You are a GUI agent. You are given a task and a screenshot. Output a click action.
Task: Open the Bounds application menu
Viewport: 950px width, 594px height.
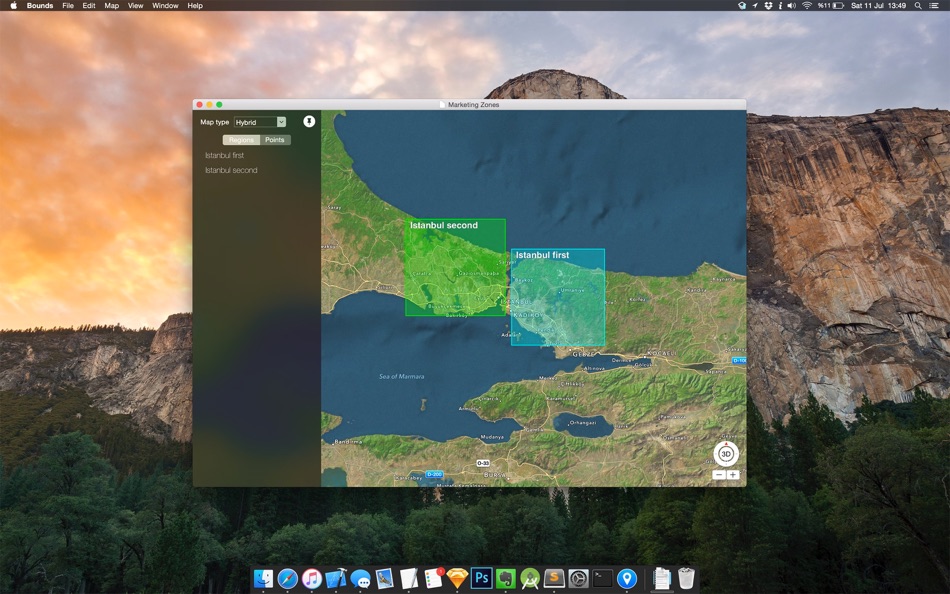pyautogui.click(x=40, y=5)
